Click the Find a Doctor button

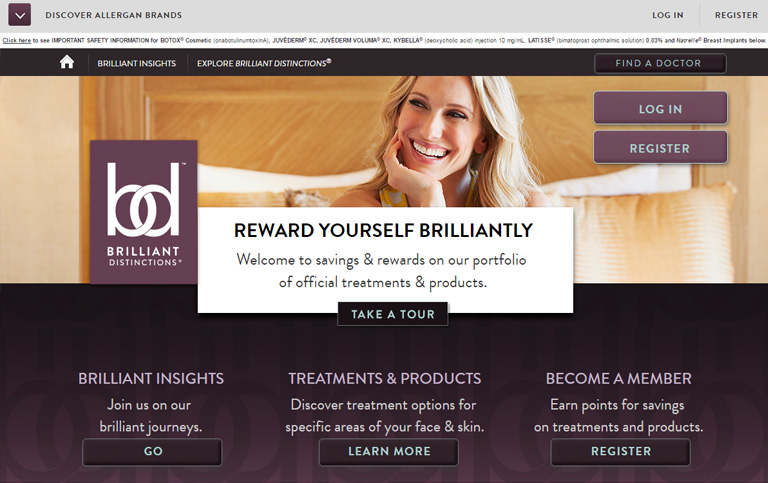[x=660, y=63]
